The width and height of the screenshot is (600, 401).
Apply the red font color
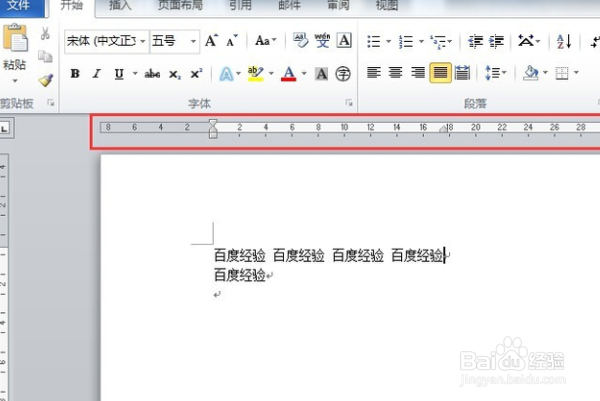289,73
